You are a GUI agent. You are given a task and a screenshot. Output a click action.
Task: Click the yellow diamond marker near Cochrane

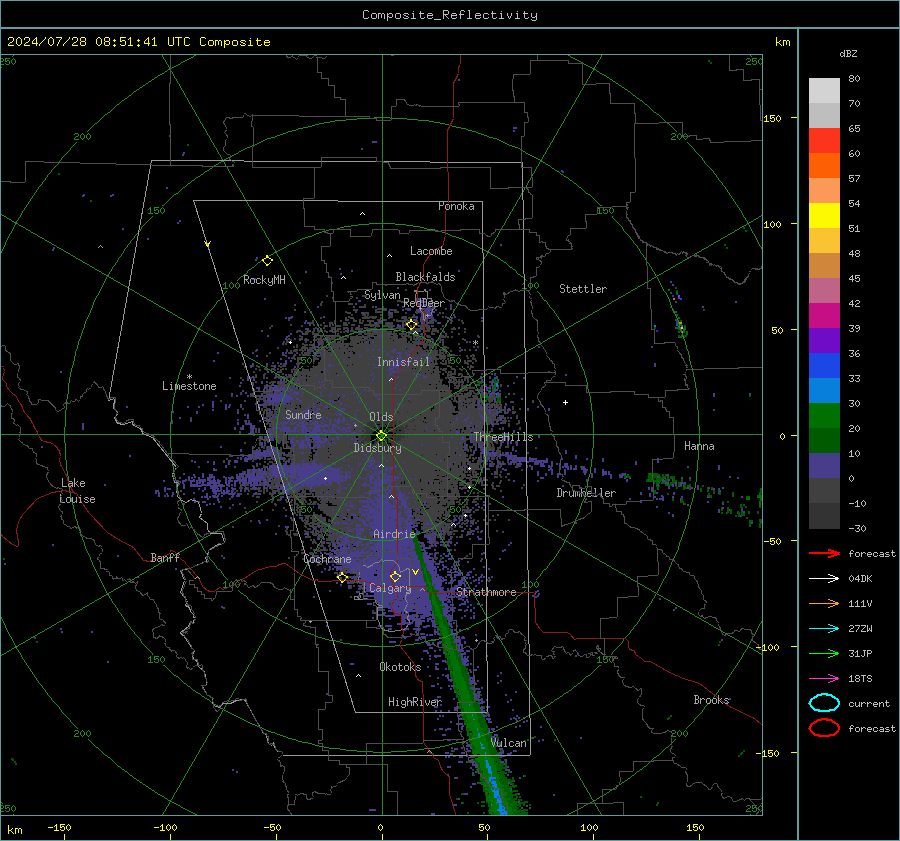(342, 577)
